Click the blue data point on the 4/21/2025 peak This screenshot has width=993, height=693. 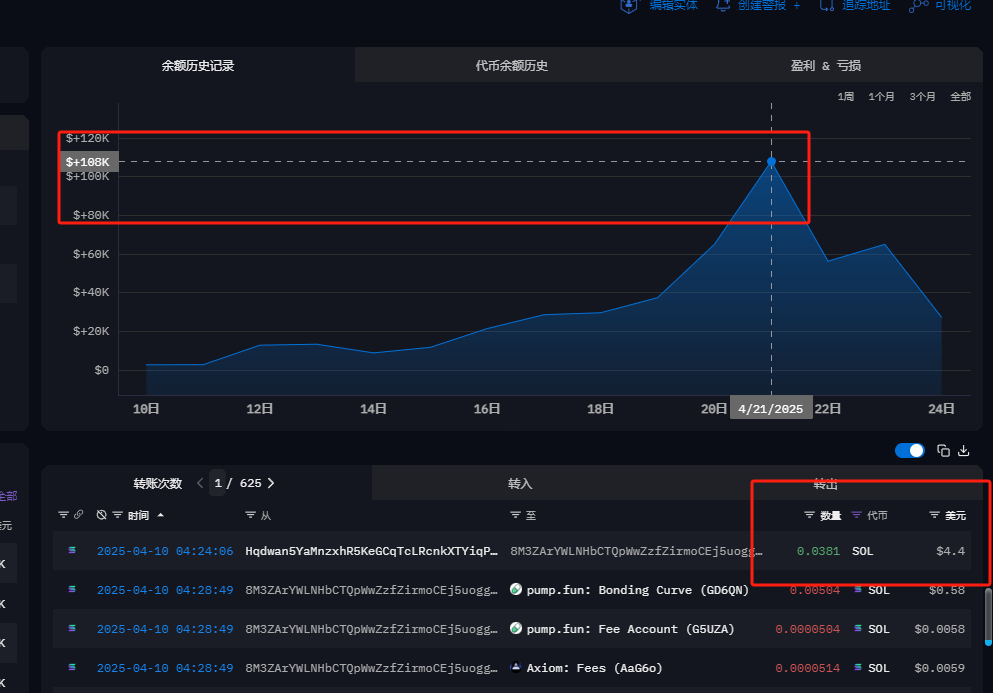771,162
